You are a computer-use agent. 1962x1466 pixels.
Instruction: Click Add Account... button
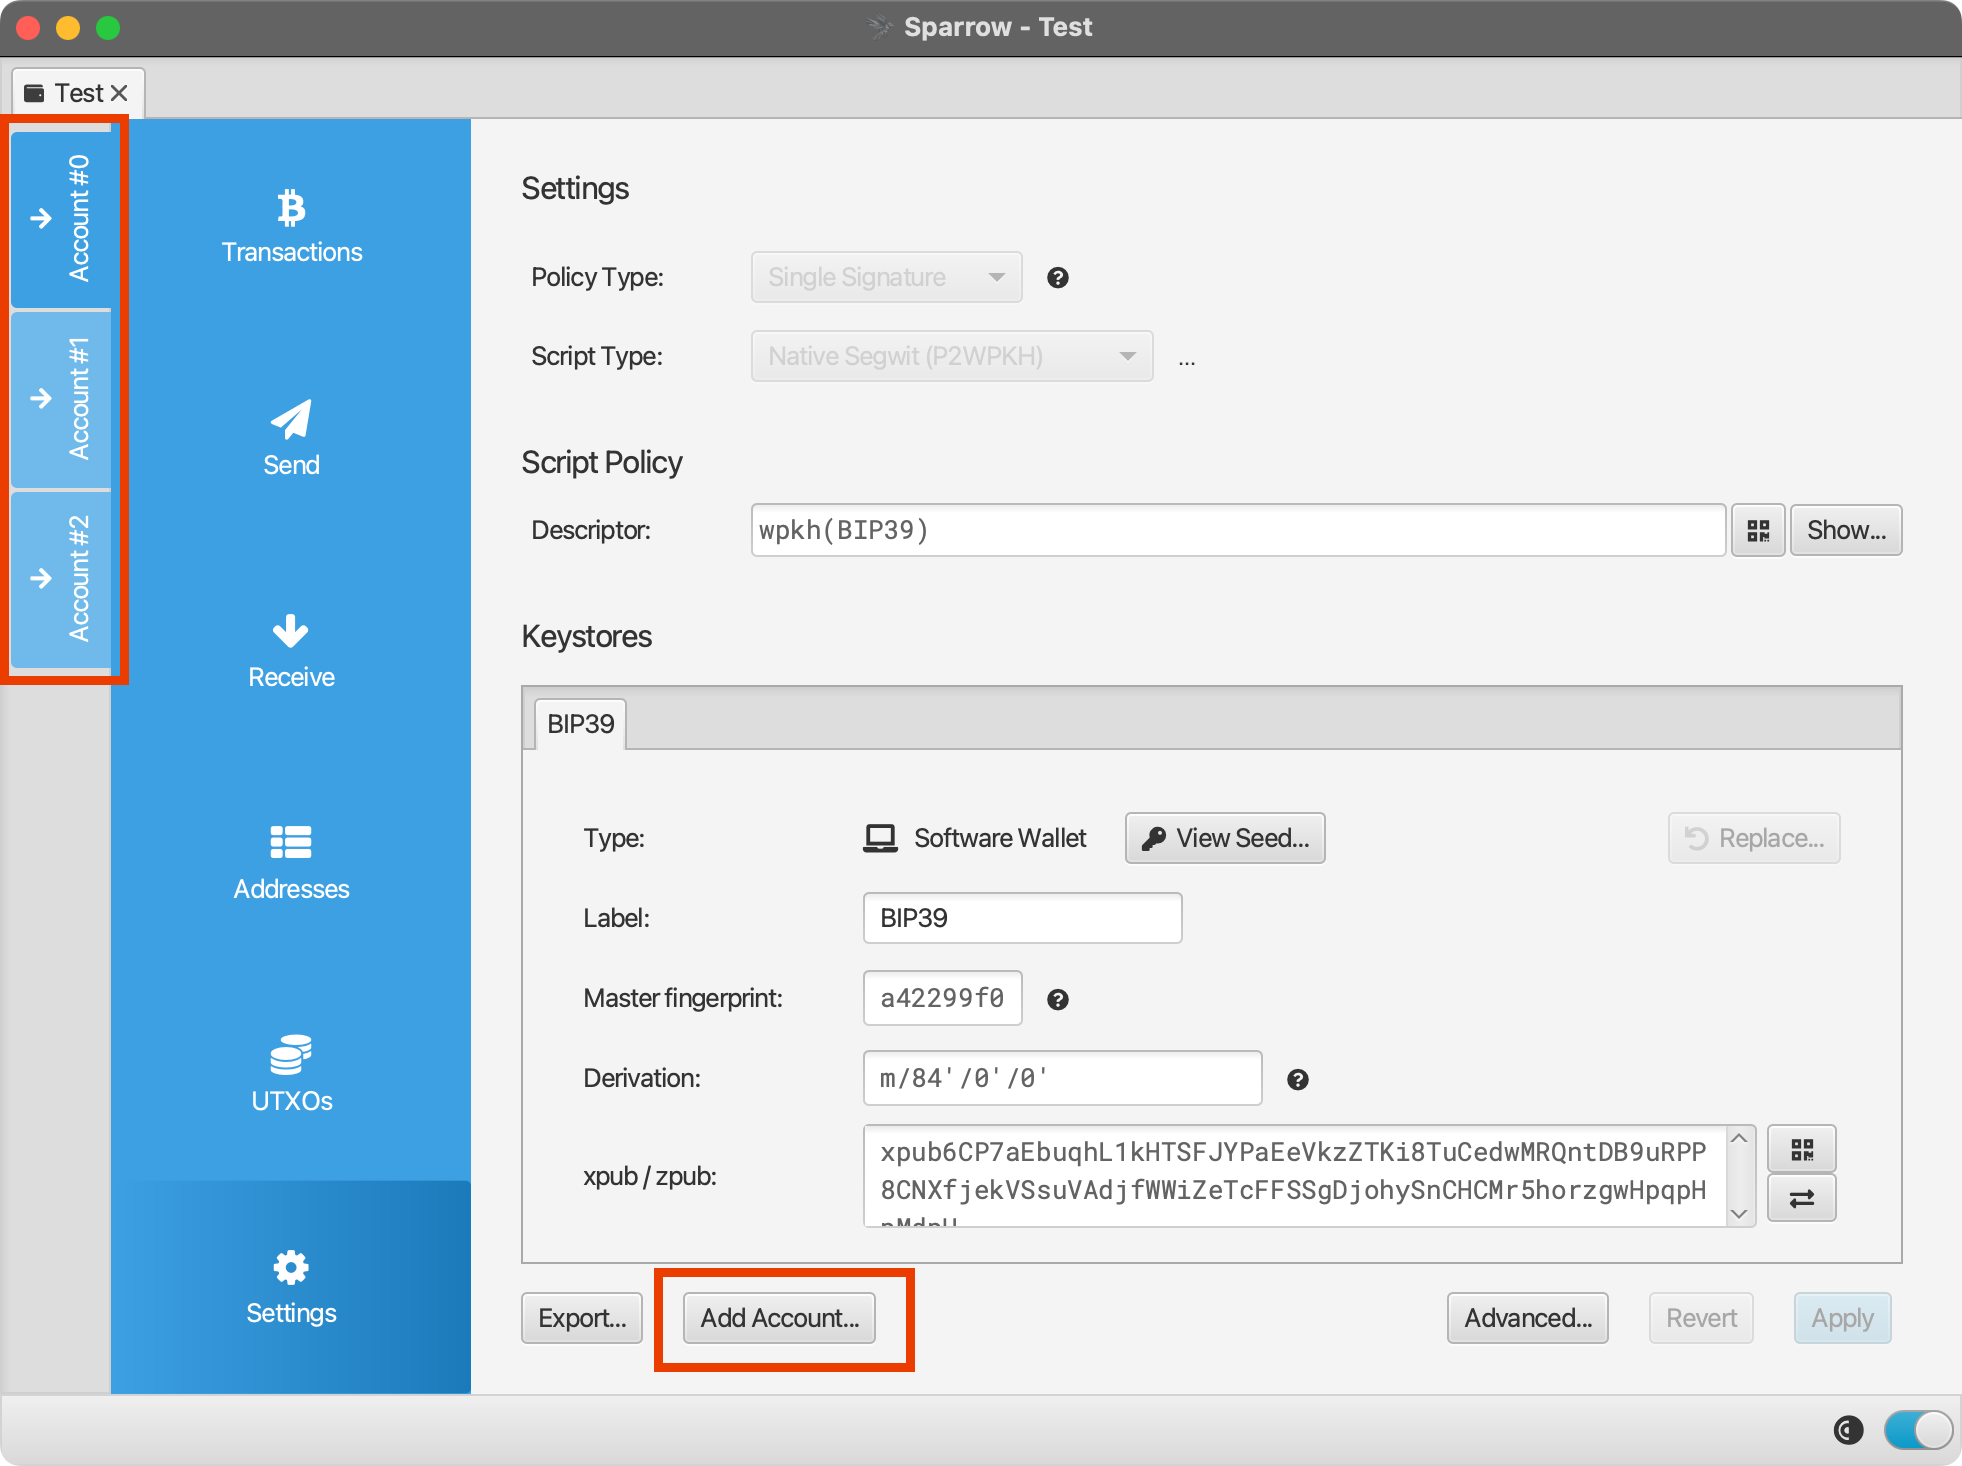[779, 1318]
